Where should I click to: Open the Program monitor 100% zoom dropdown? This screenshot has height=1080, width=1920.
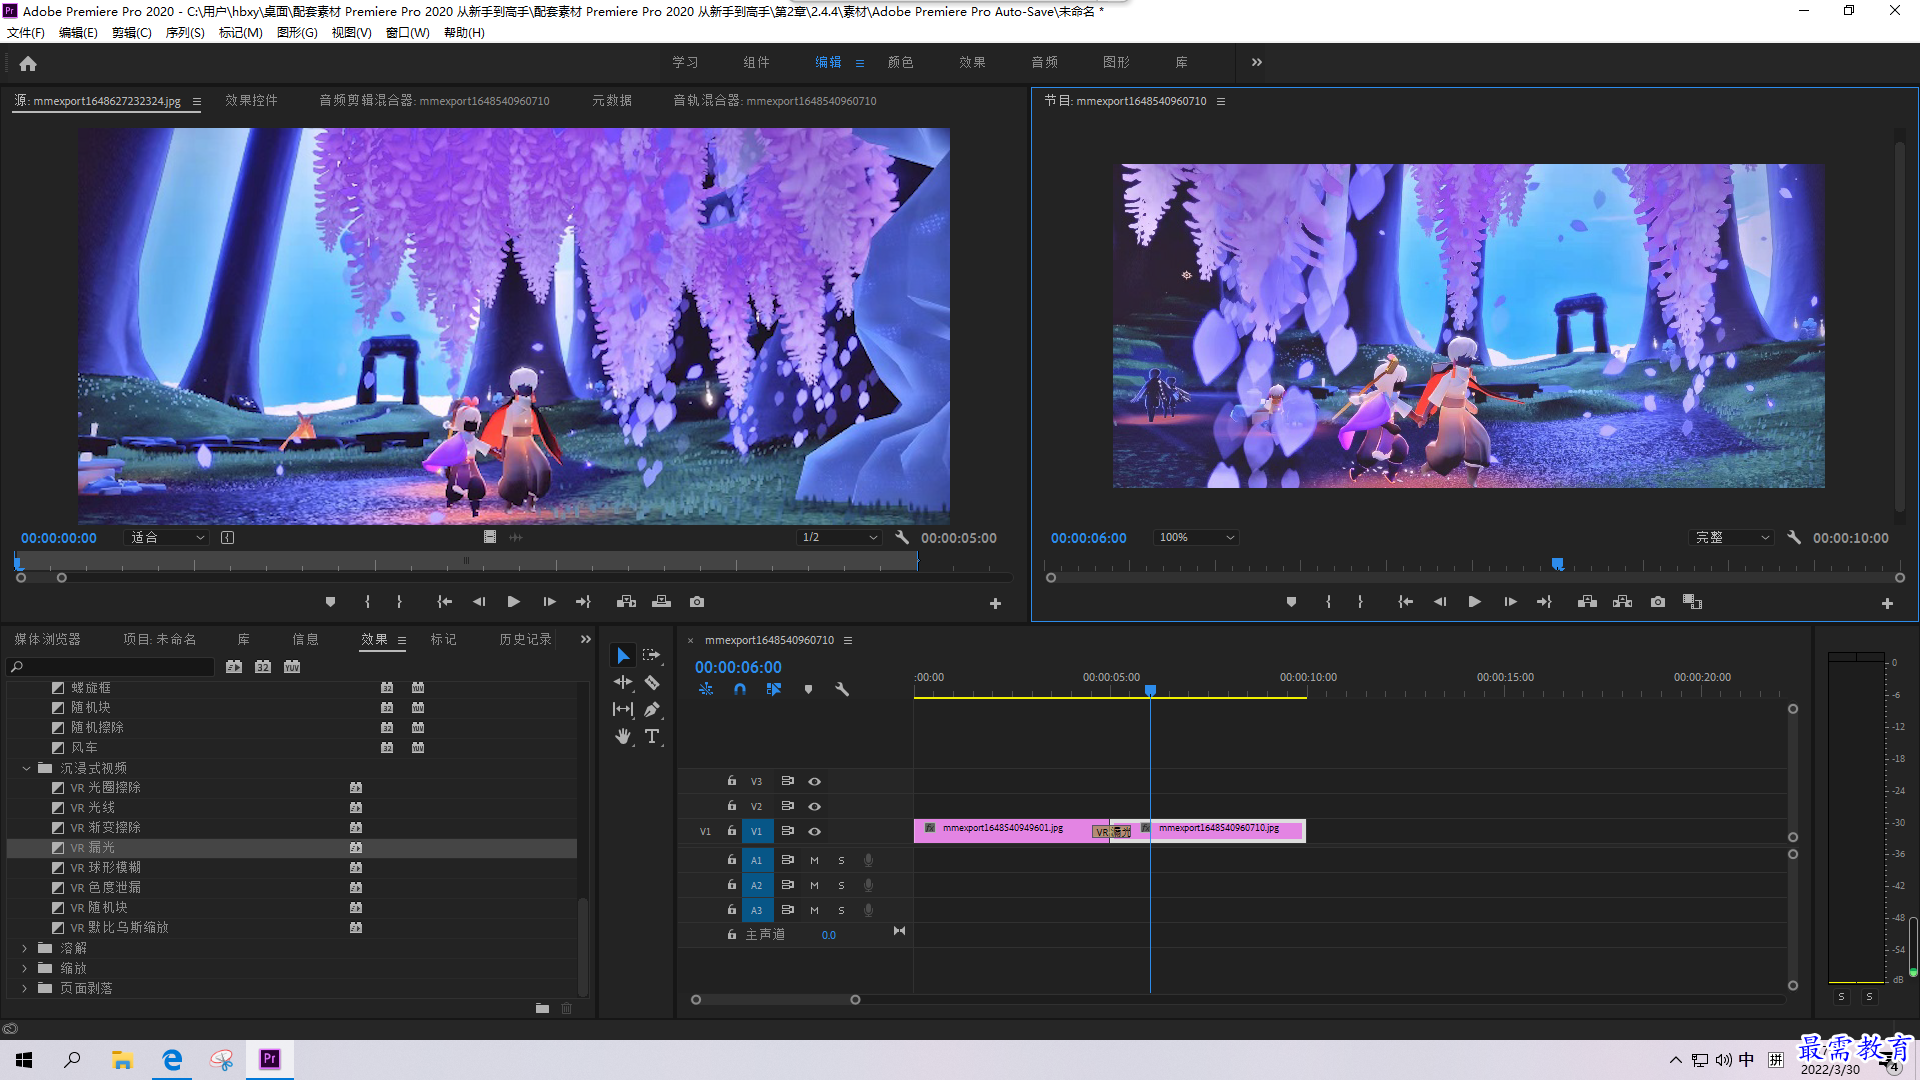coord(1196,538)
